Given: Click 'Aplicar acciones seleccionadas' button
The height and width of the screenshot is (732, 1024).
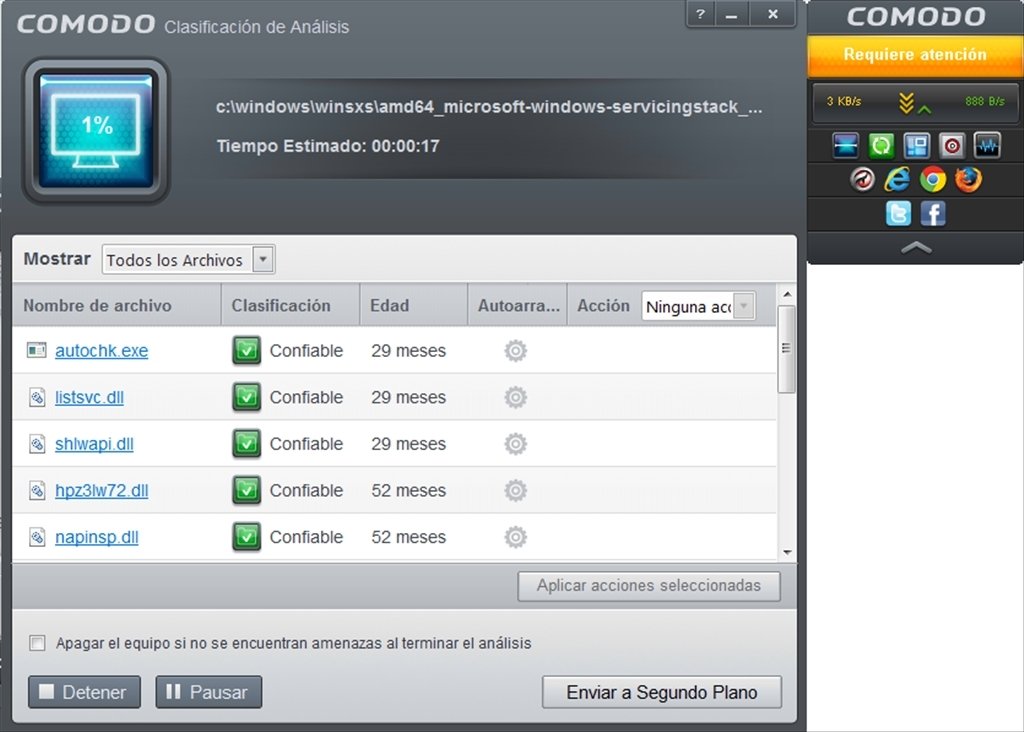Looking at the screenshot, I should (x=649, y=586).
